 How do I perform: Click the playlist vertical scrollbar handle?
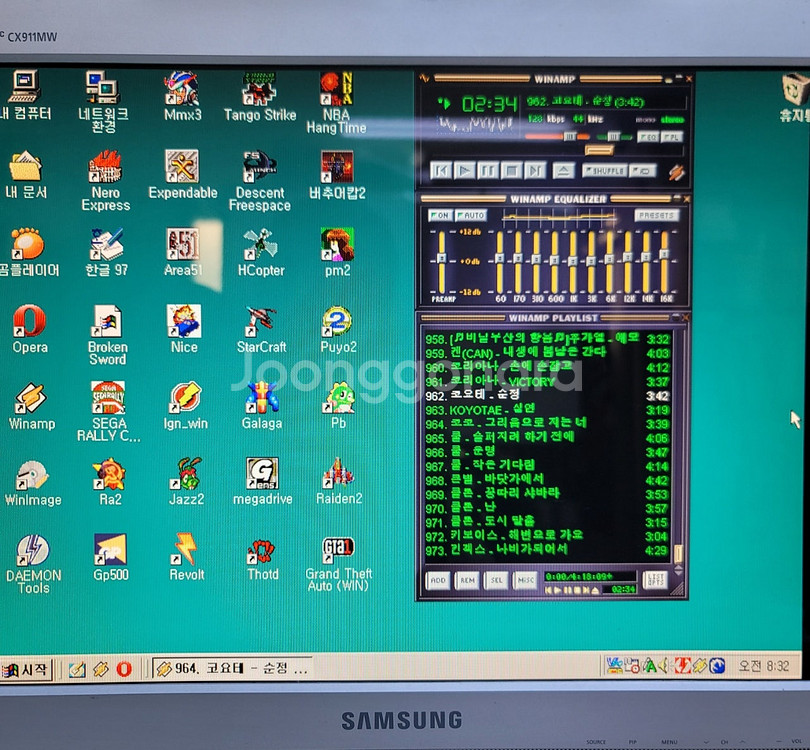678,554
